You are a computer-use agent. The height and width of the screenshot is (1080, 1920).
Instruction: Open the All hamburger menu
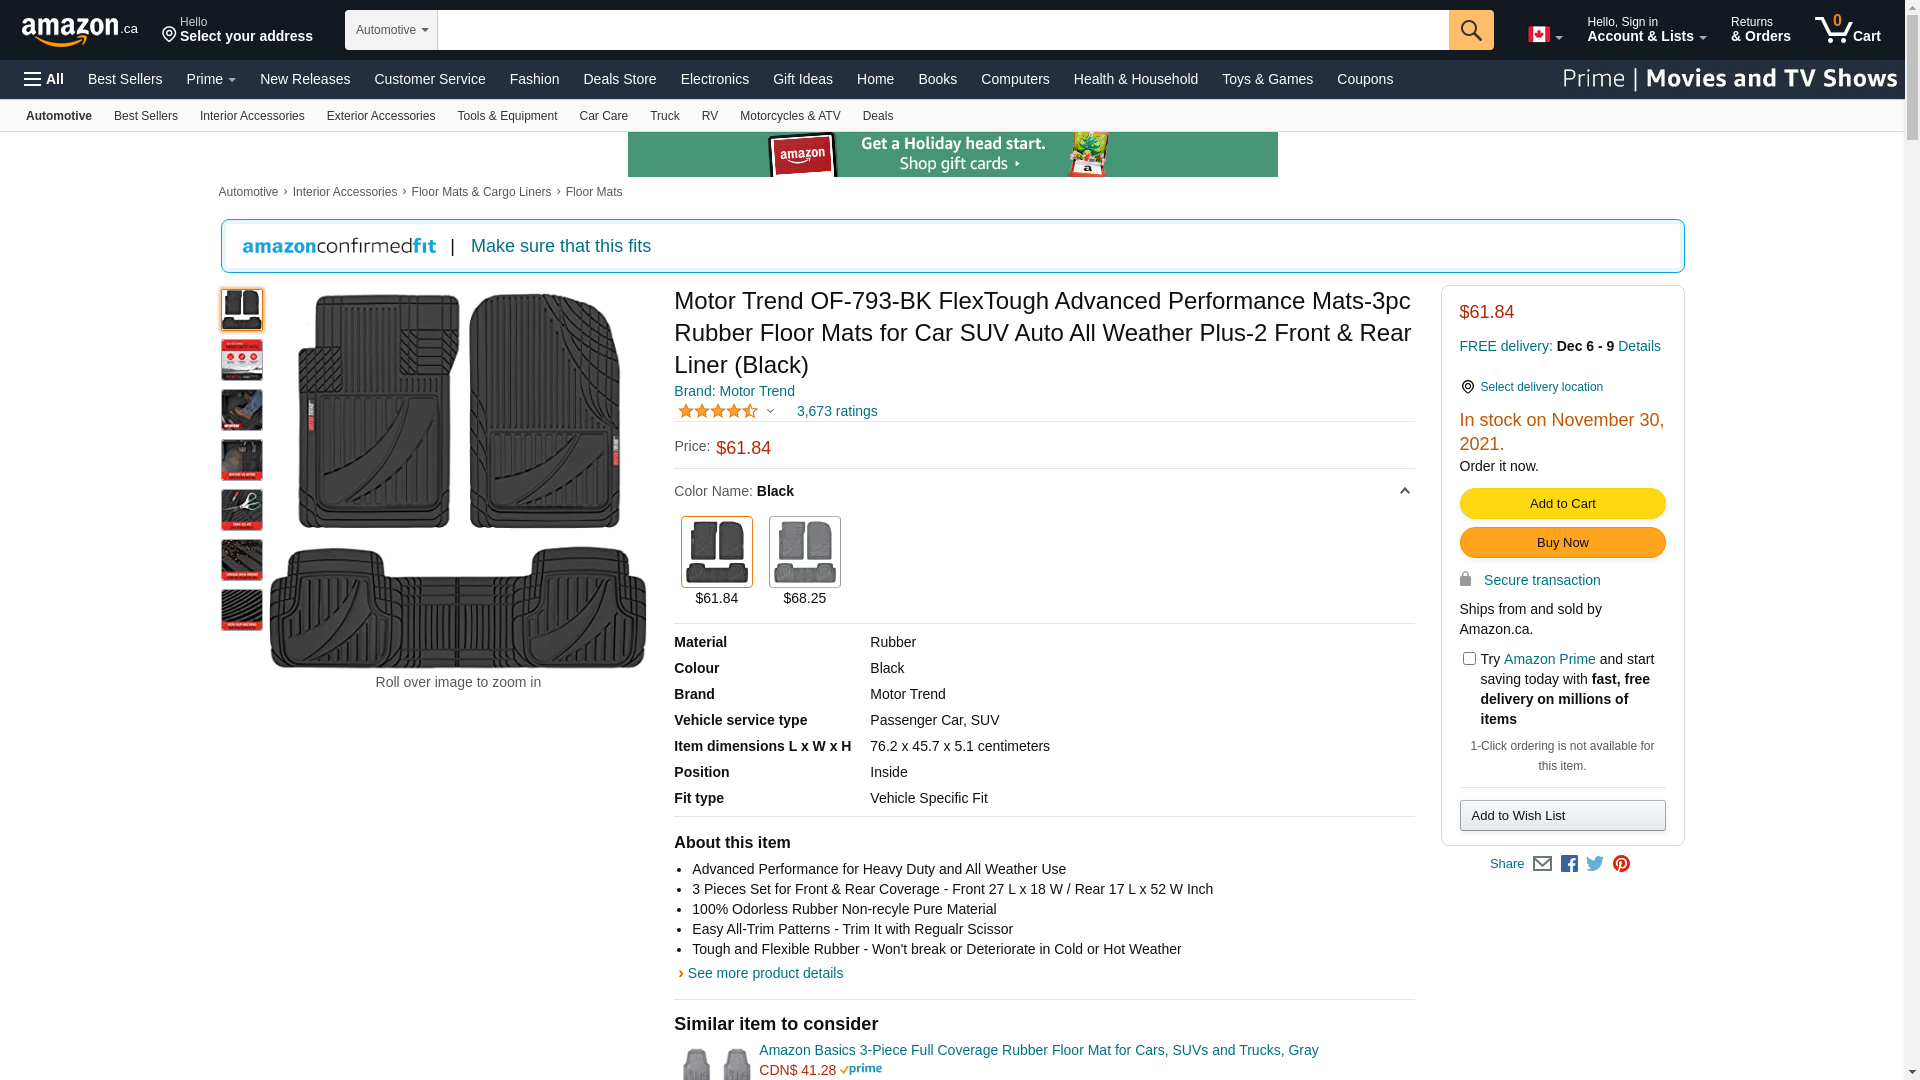(x=44, y=79)
